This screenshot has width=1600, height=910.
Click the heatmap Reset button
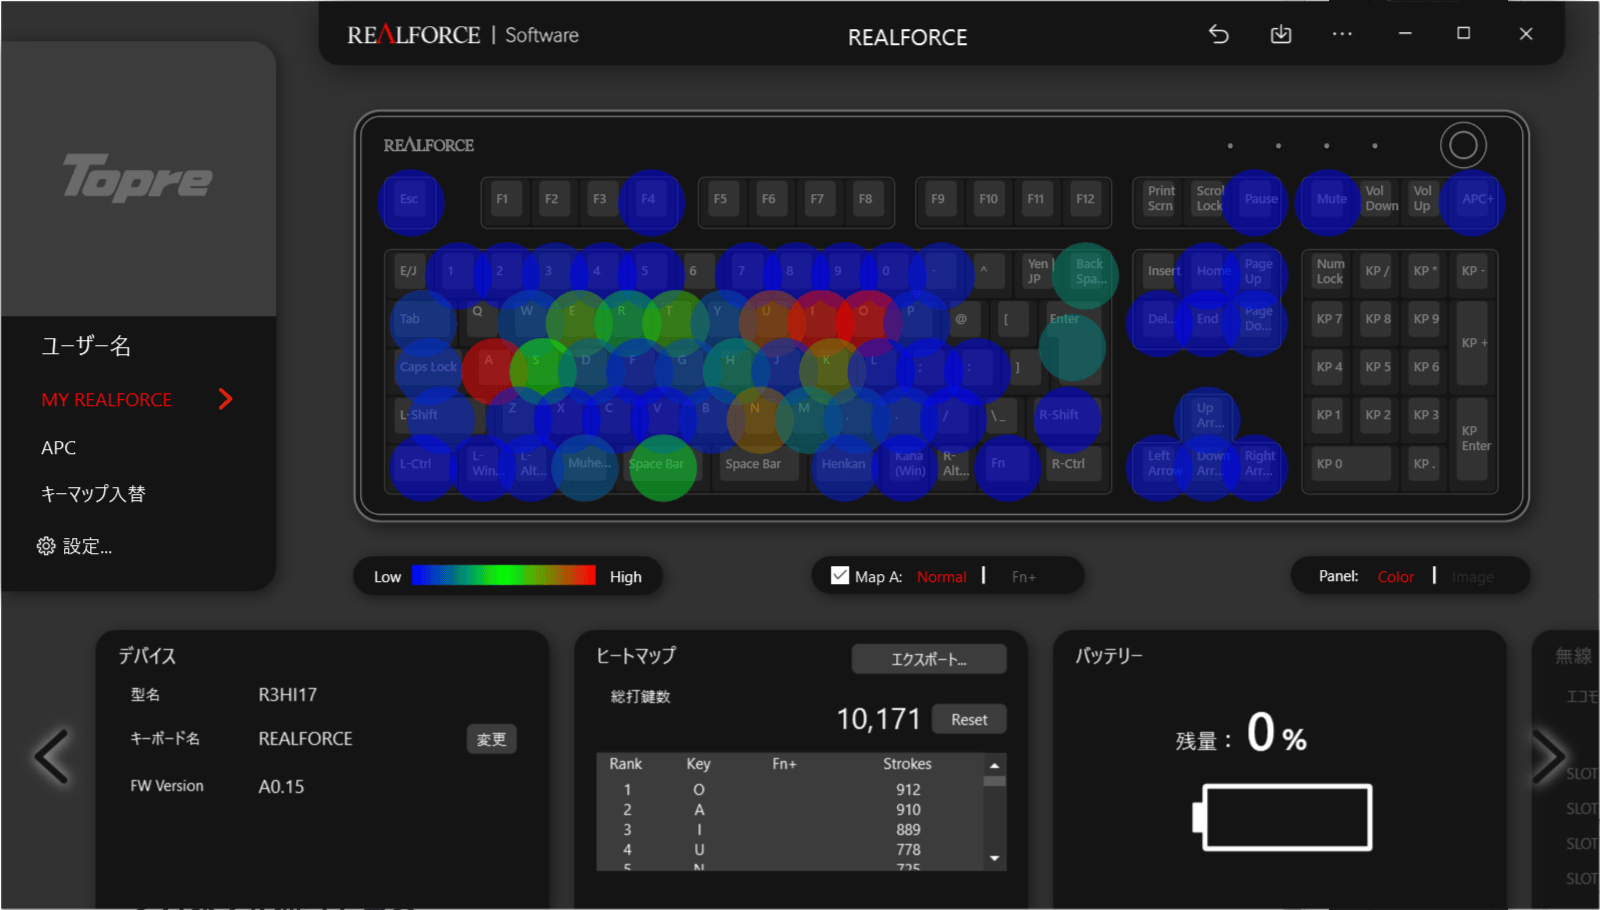point(968,719)
